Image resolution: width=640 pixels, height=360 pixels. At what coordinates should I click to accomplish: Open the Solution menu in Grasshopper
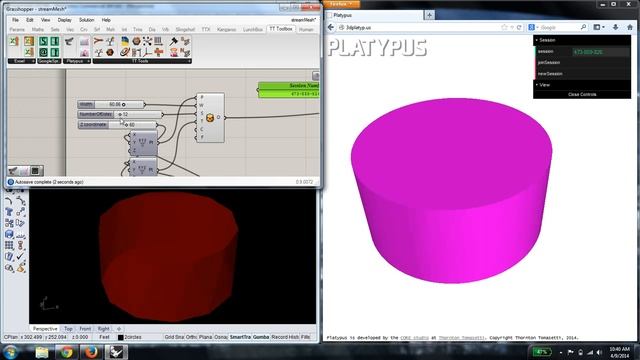coord(87,20)
